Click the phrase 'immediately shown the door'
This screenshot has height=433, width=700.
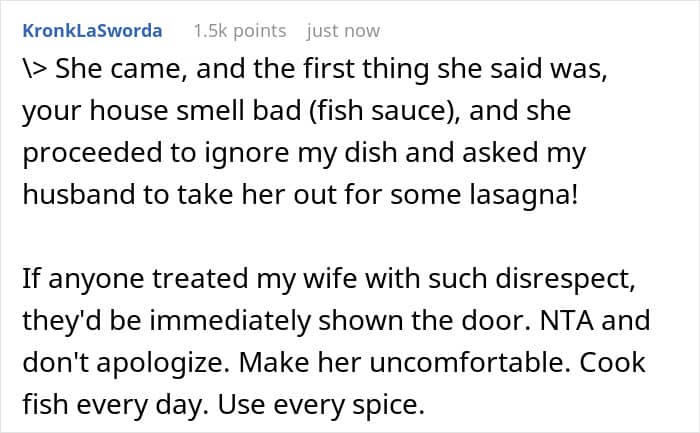[x=339, y=320]
